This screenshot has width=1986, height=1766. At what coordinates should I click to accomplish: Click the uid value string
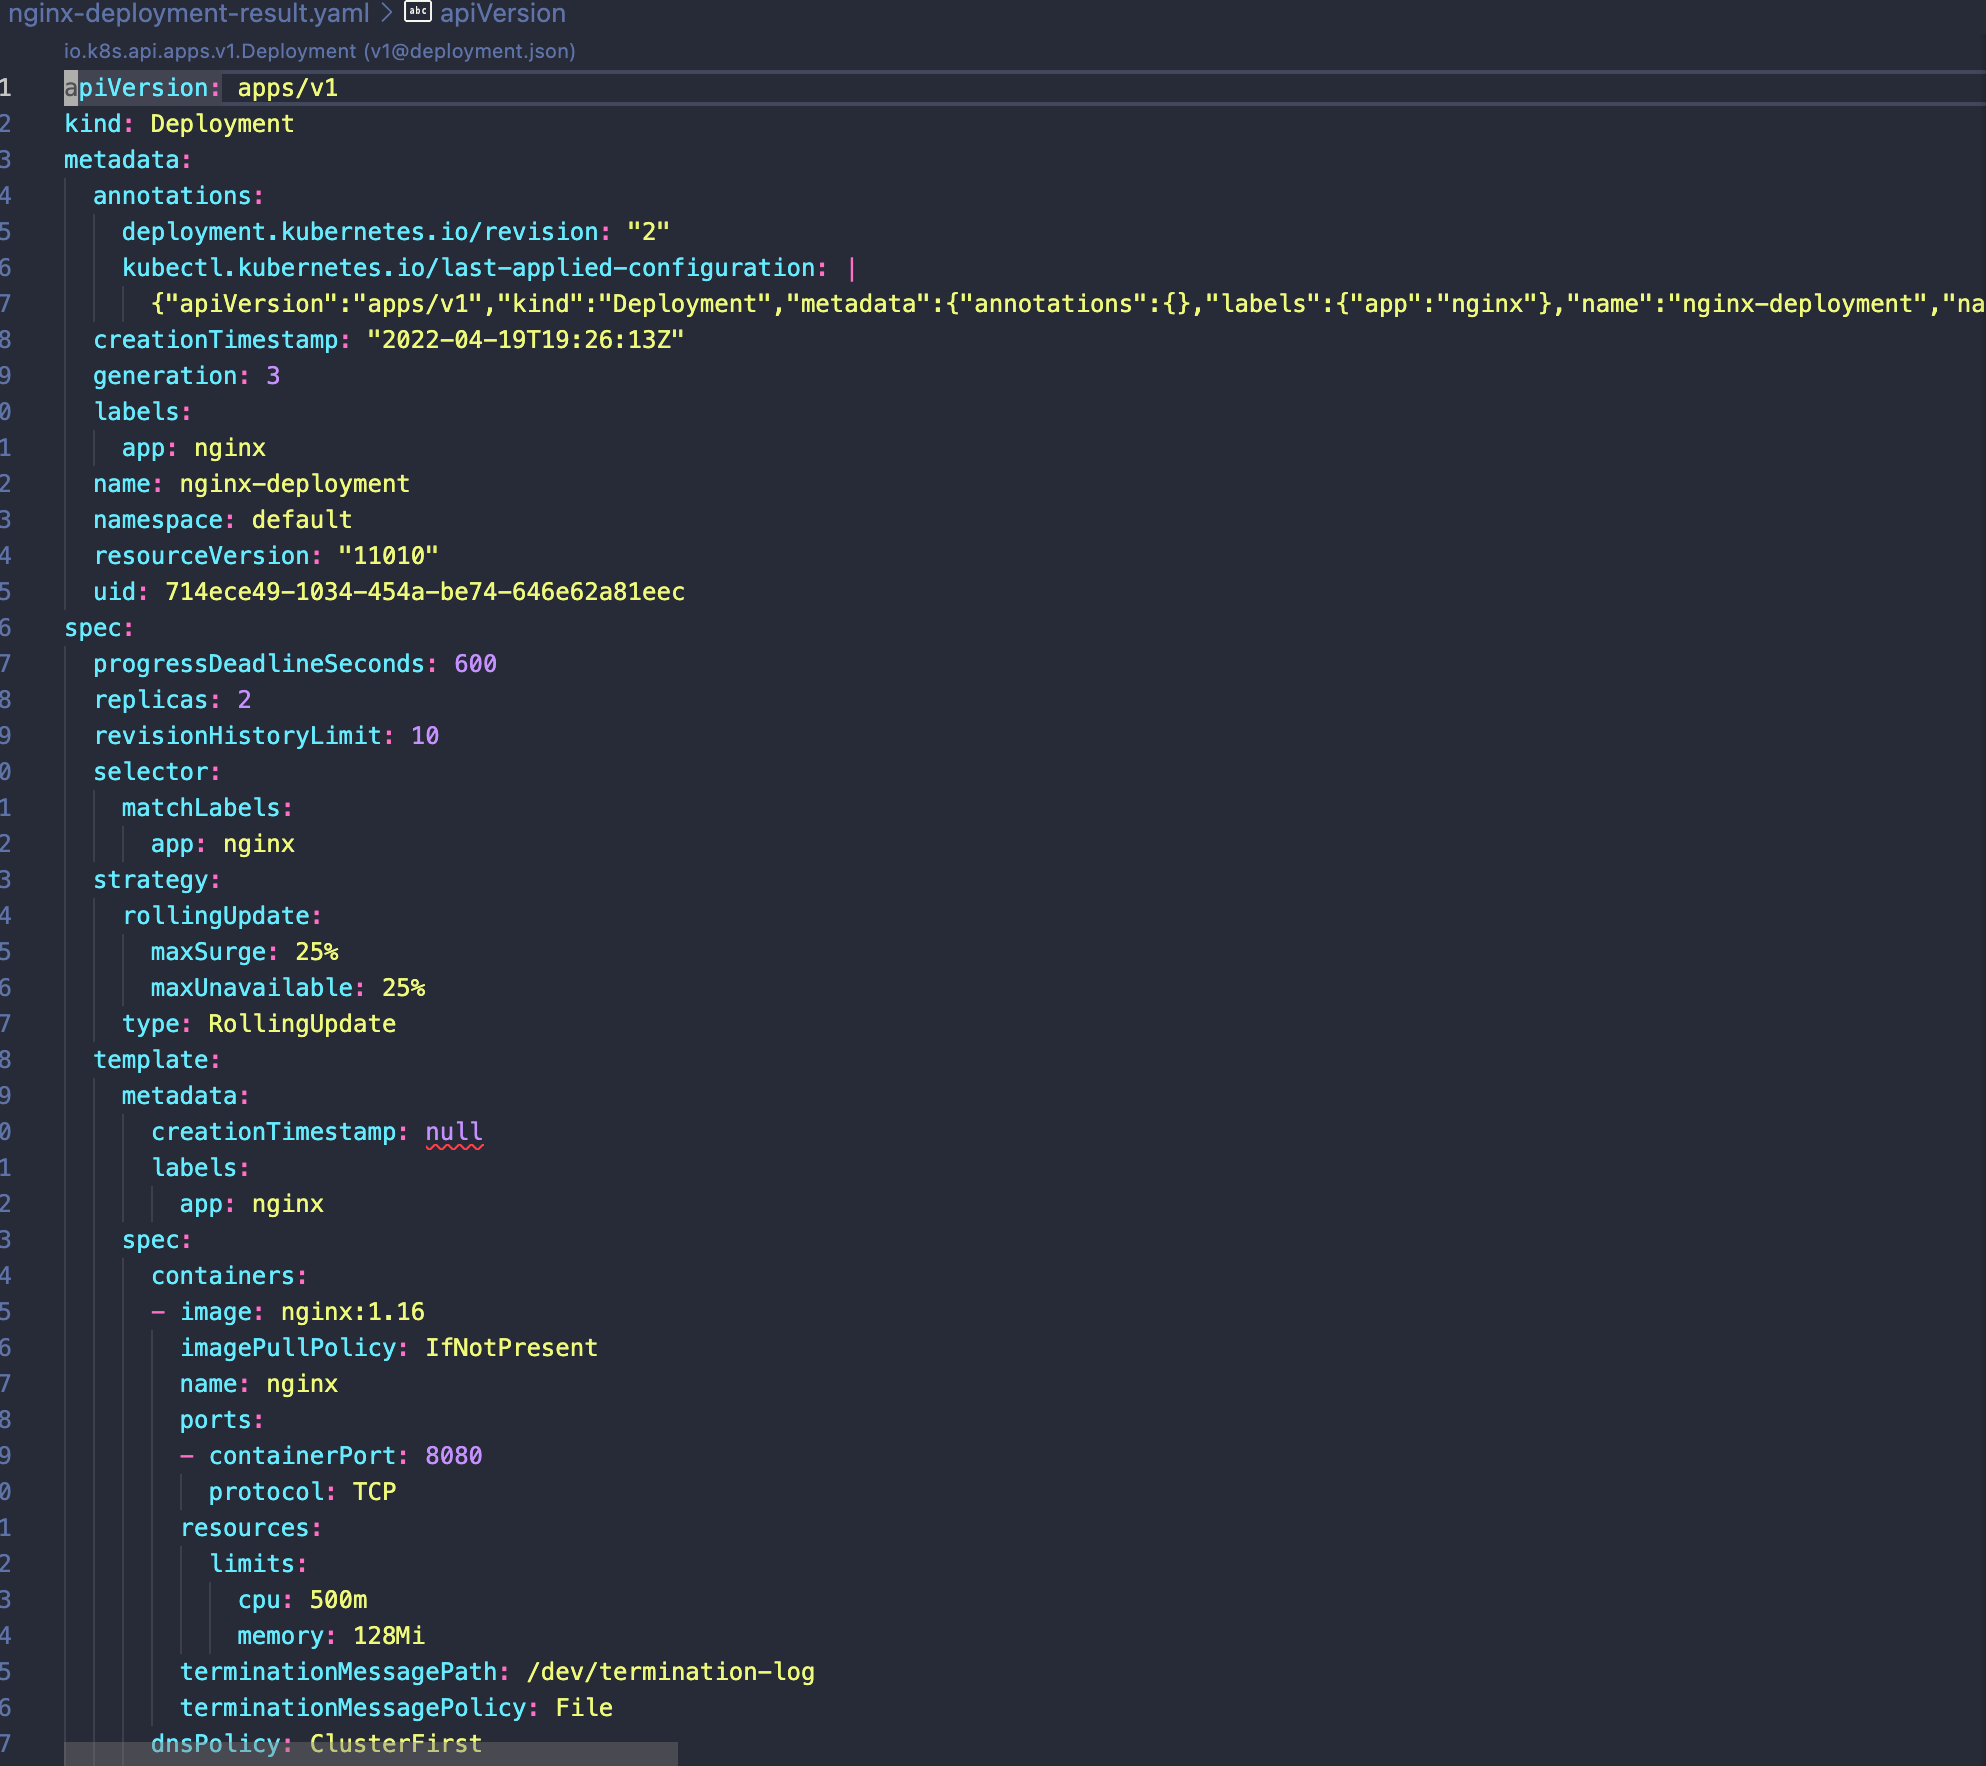(424, 592)
